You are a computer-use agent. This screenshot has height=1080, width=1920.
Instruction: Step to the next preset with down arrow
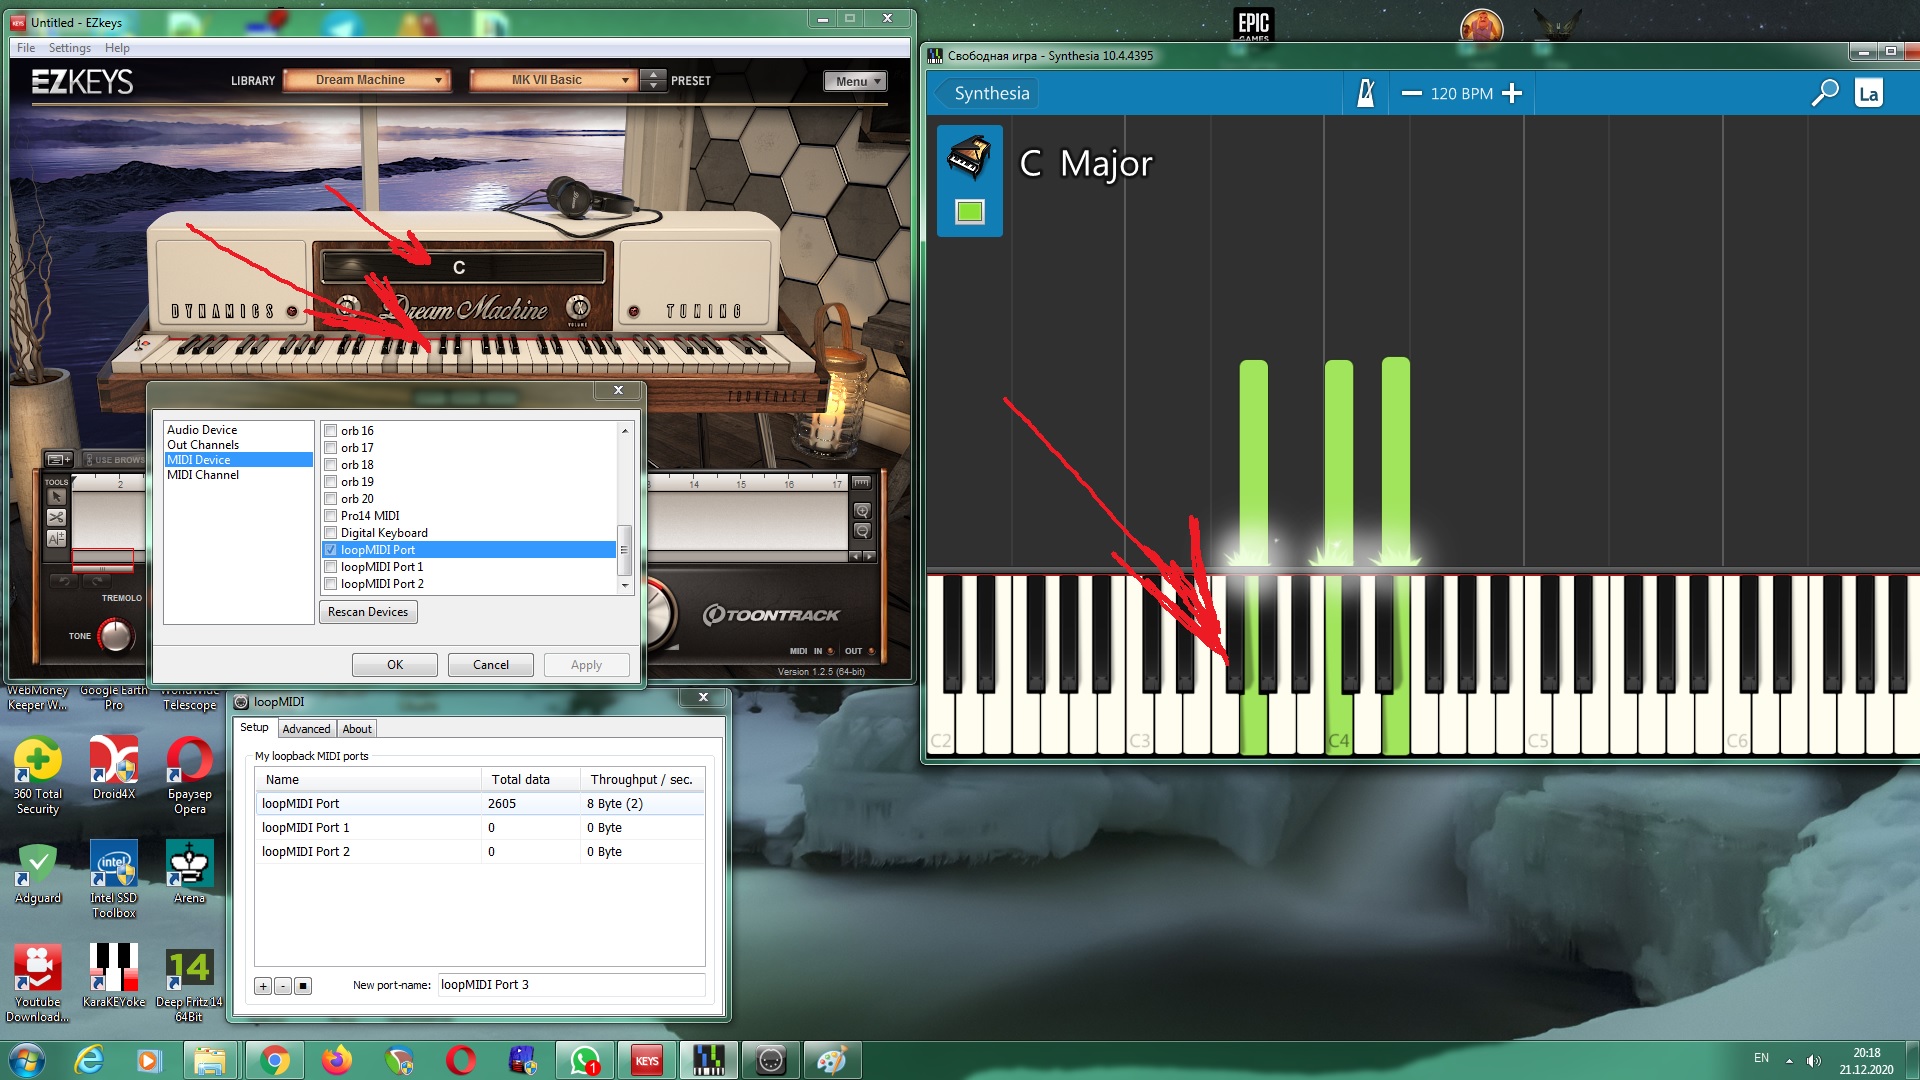pos(653,86)
